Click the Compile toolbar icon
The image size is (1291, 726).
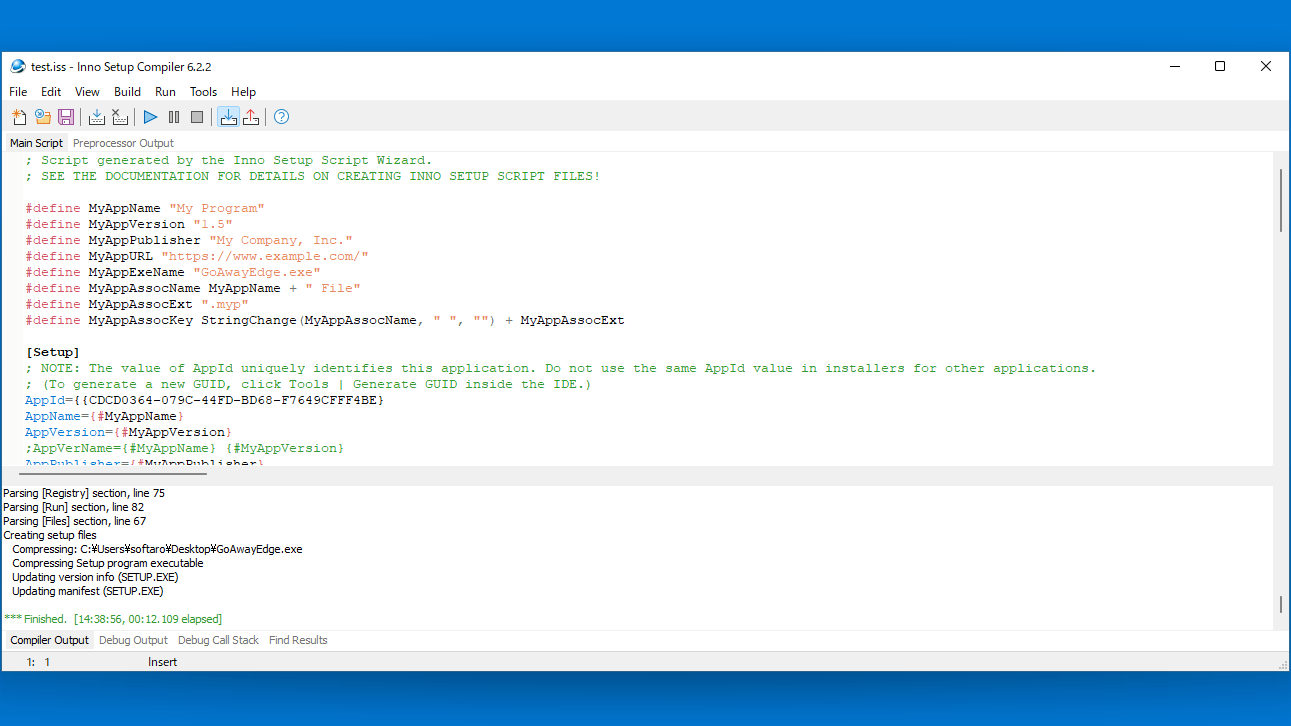[x=97, y=117]
